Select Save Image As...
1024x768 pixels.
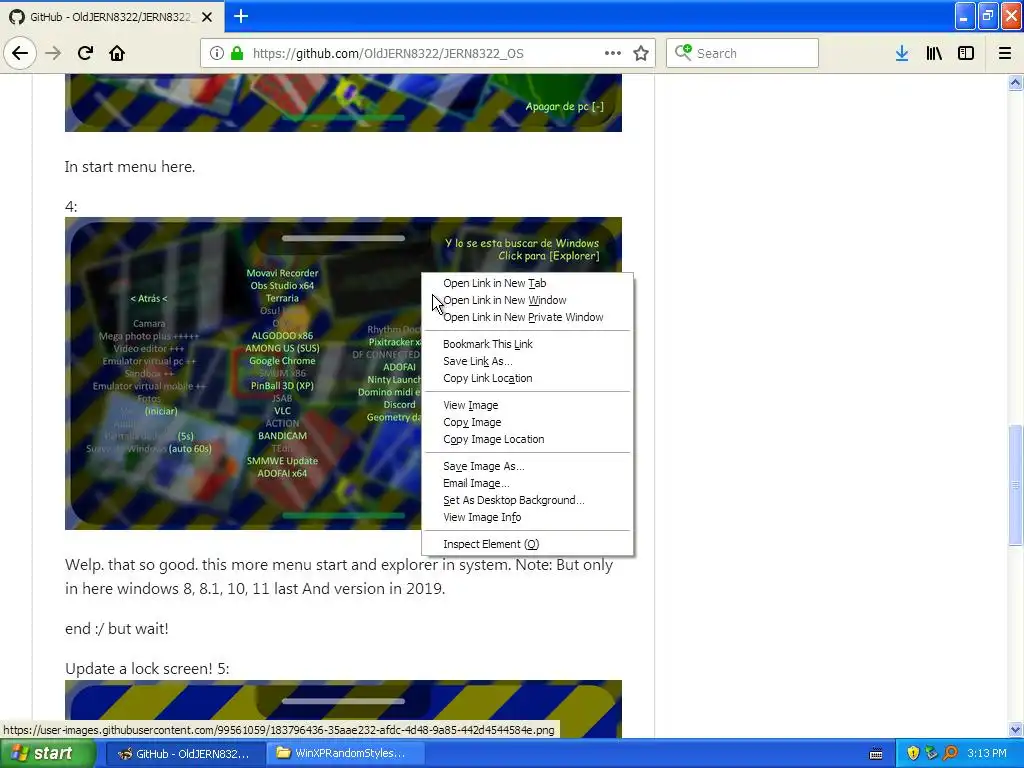click(528, 466)
